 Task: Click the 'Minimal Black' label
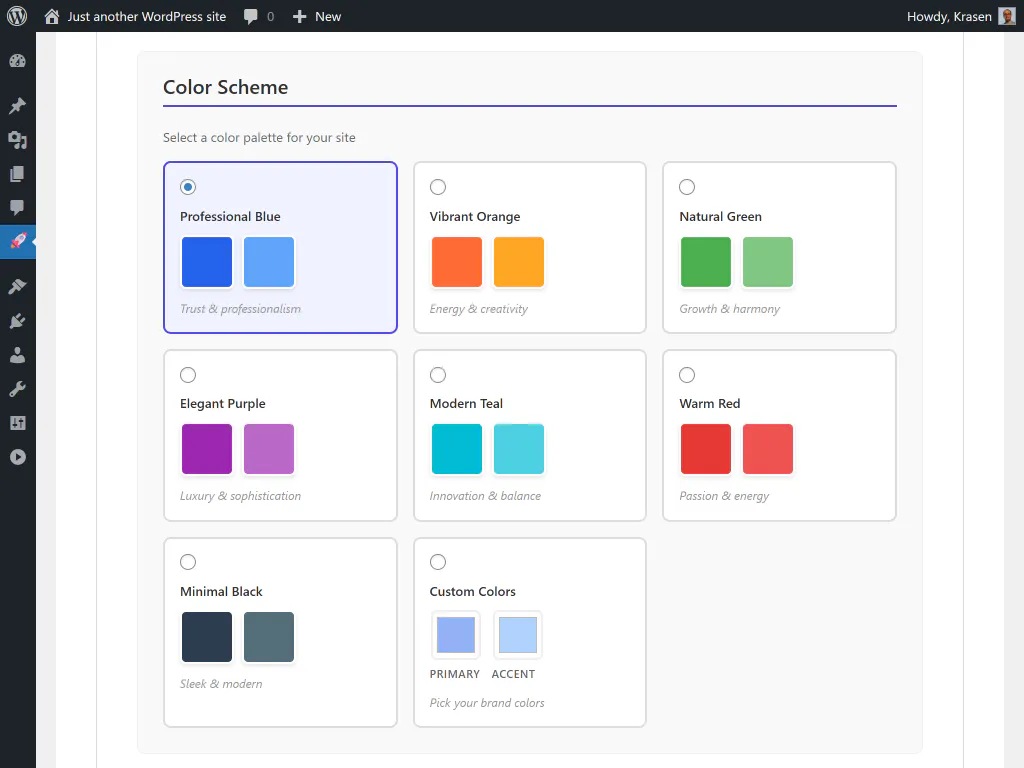[221, 591]
